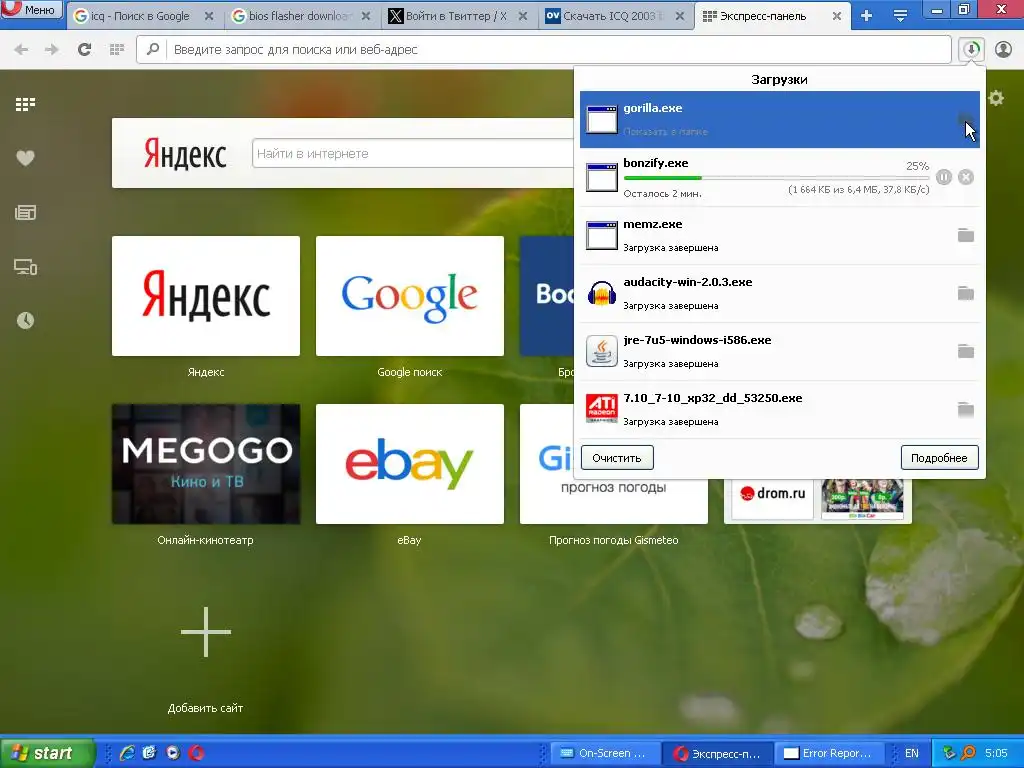Image resolution: width=1024 pixels, height=768 pixels.
Task: Open a new tab with plus button
Action: click(867, 16)
